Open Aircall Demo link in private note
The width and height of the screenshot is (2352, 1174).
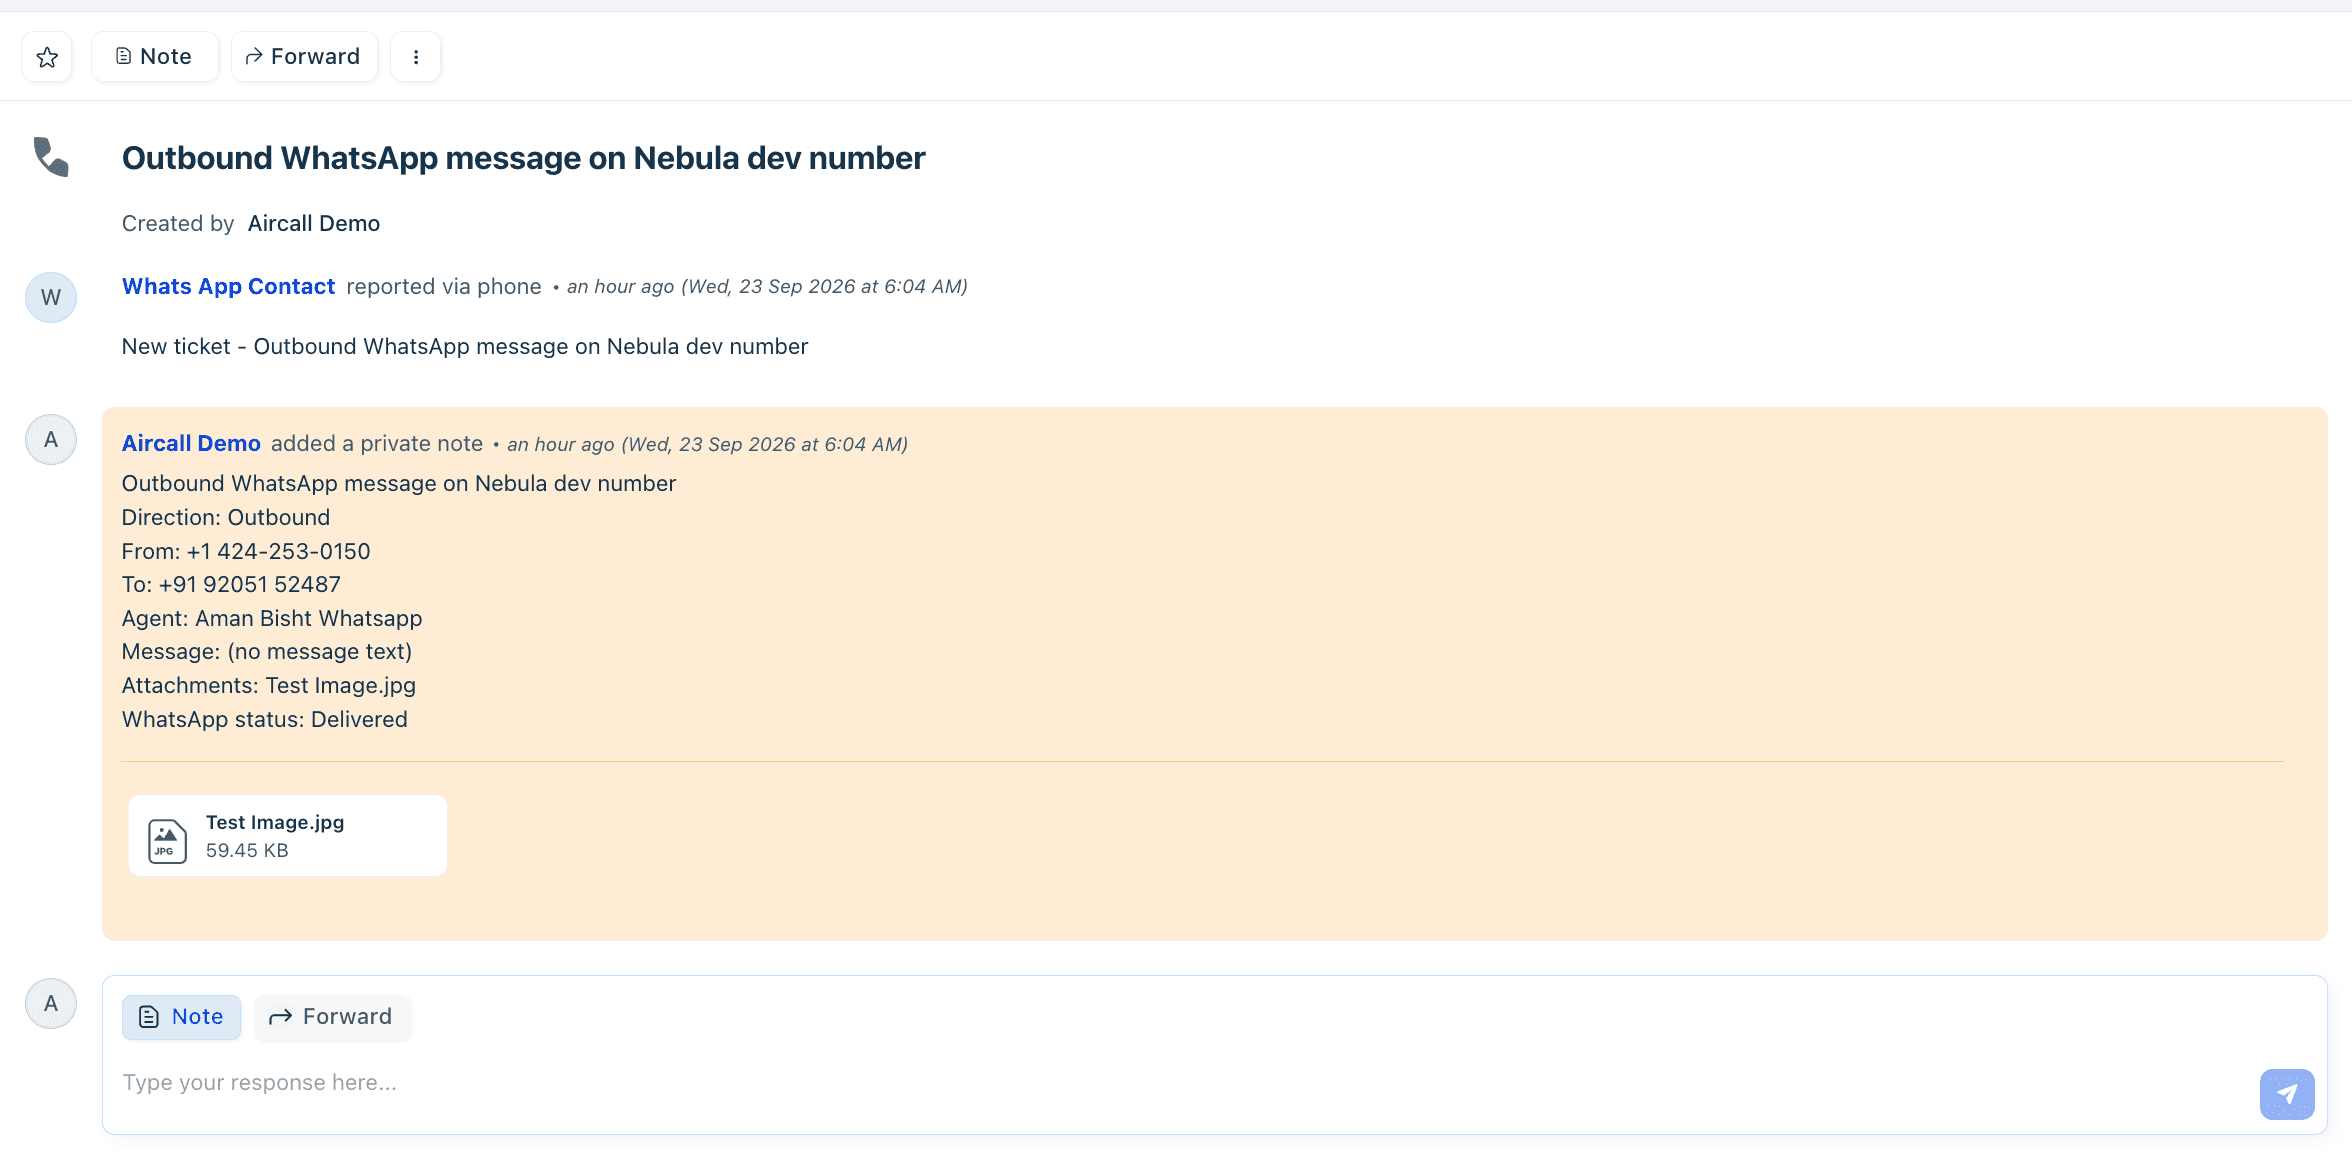(x=191, y=444)
